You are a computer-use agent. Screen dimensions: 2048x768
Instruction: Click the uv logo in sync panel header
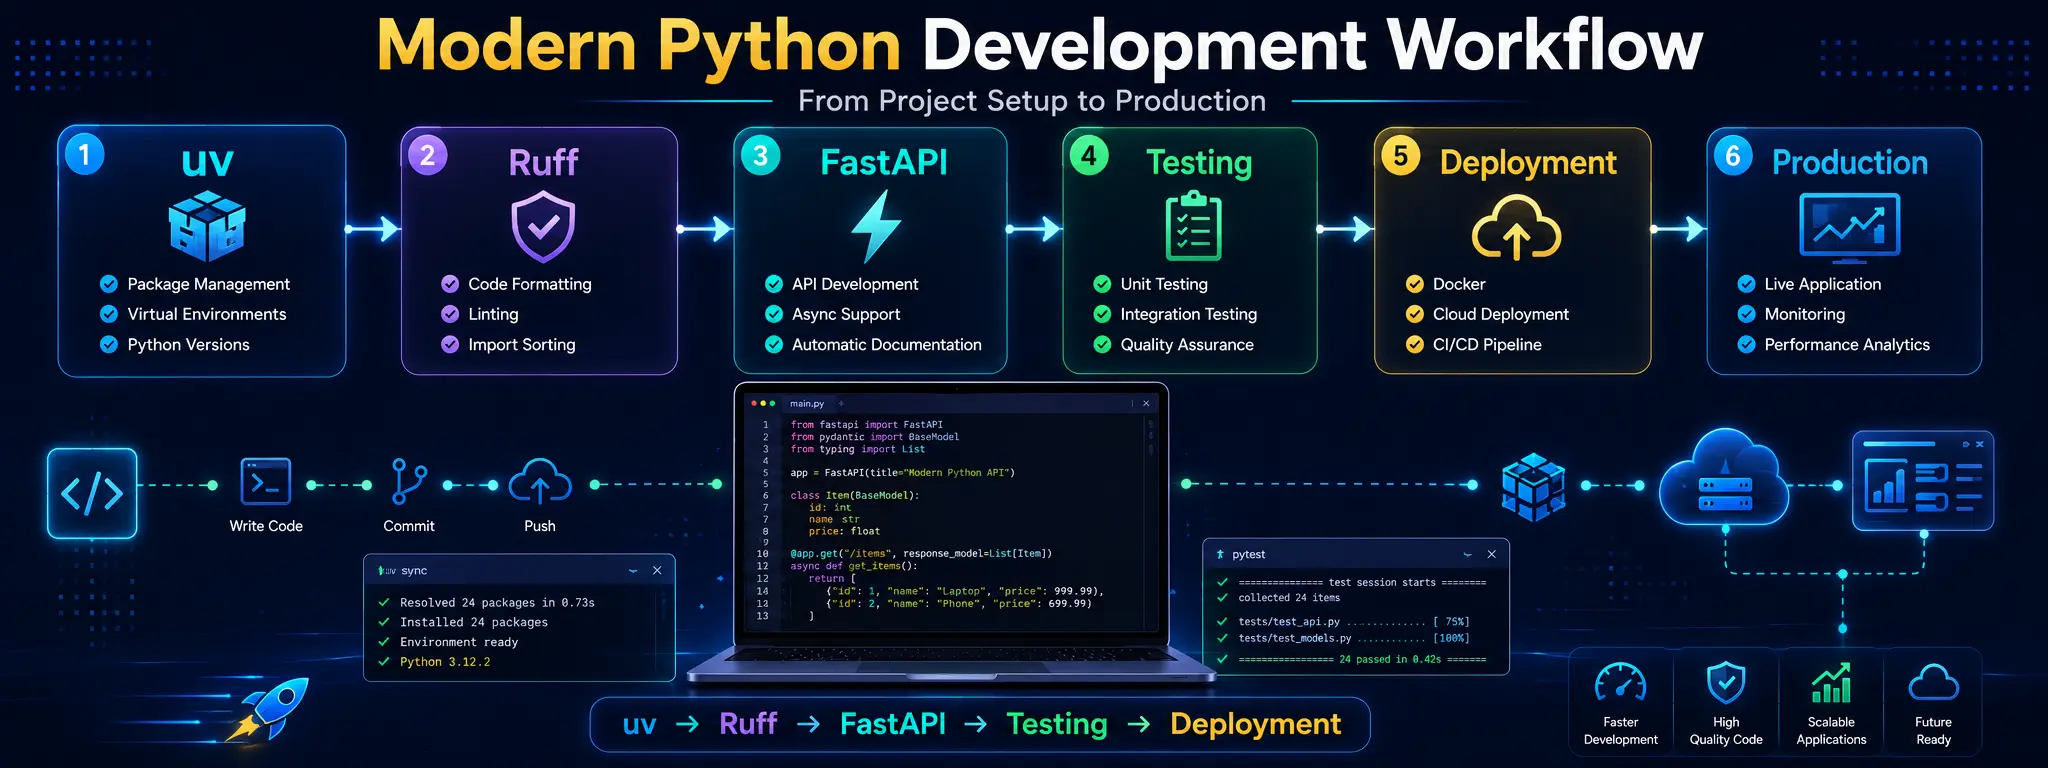[387, 571]
